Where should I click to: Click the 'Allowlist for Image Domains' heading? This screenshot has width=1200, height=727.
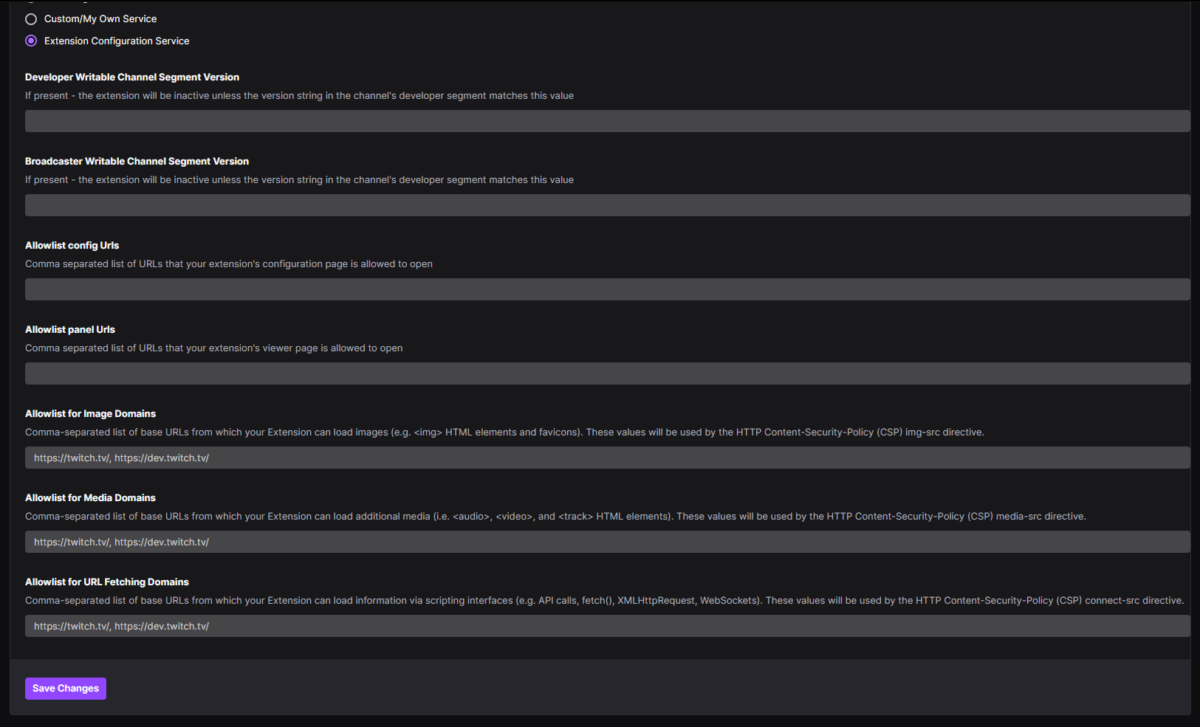click(90, 413)
